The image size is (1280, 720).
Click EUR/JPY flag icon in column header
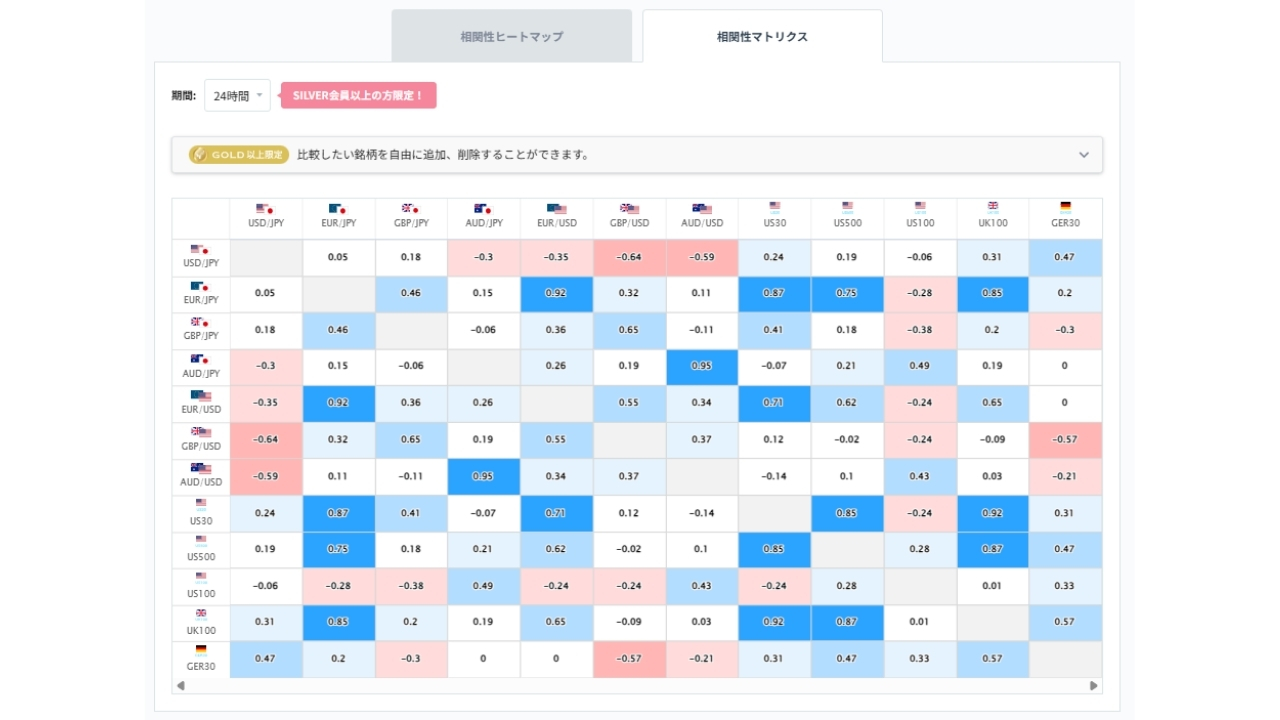(338, 209)
